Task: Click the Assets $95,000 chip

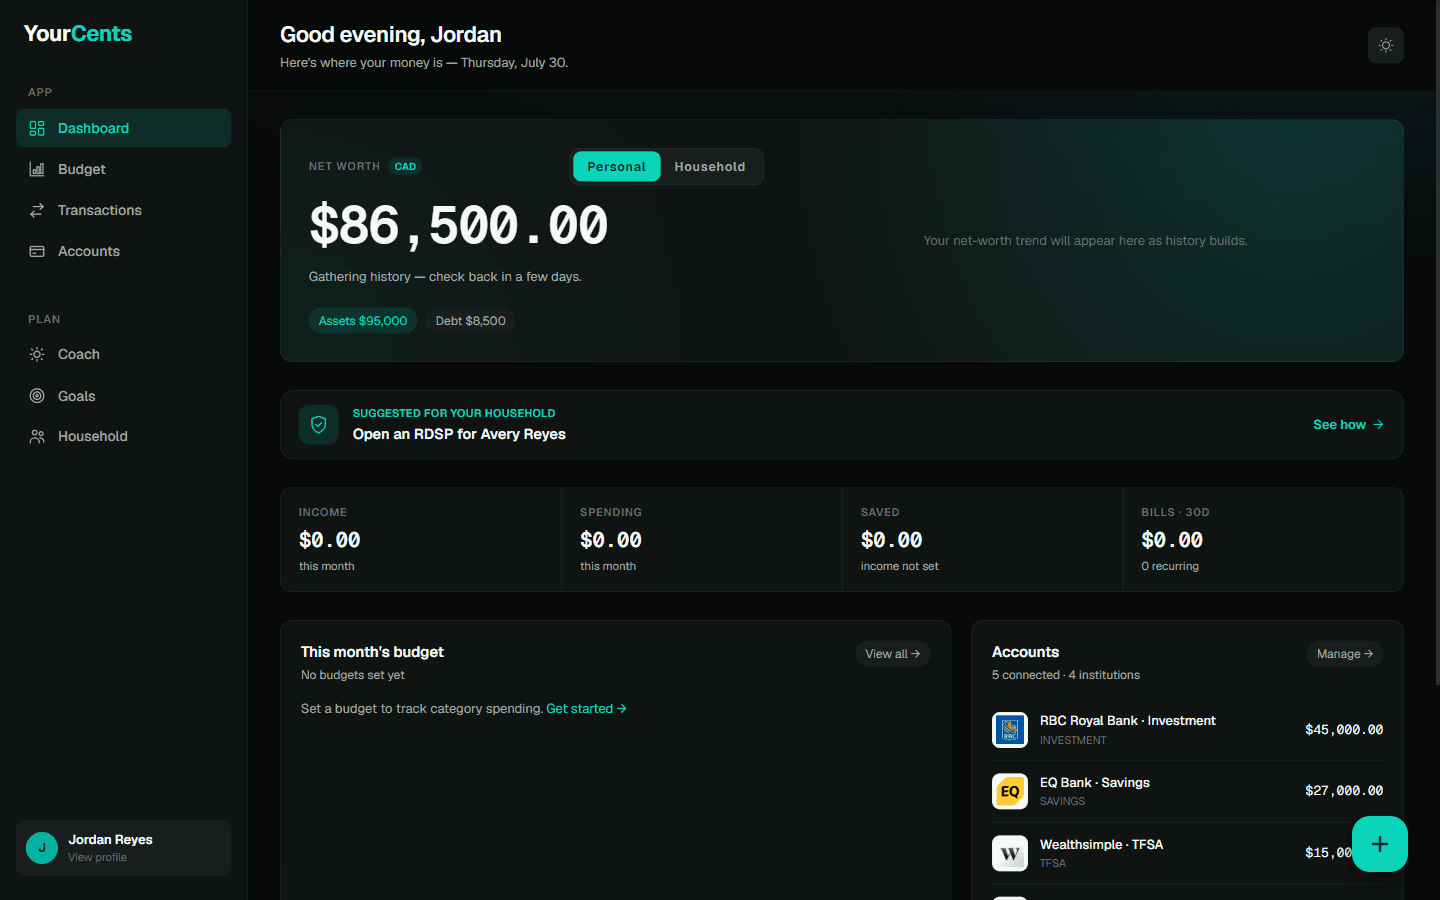Action: (x=363, y=320)
